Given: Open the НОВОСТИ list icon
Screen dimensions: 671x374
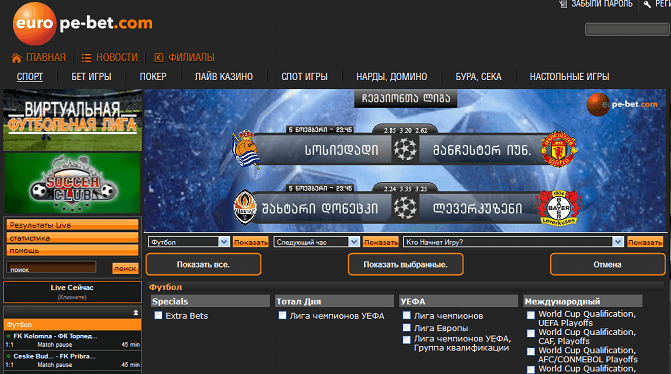Looking at the screenshot, I should [x=86, y=58].
